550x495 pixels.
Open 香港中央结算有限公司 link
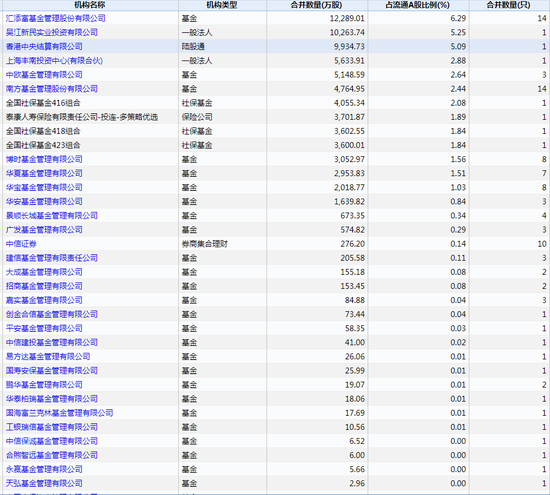pos(44,46)
